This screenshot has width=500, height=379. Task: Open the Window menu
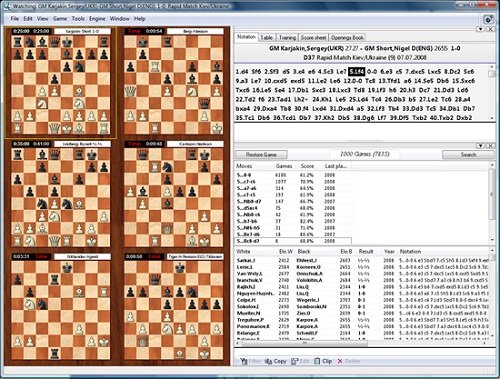[x=119, y=19]
